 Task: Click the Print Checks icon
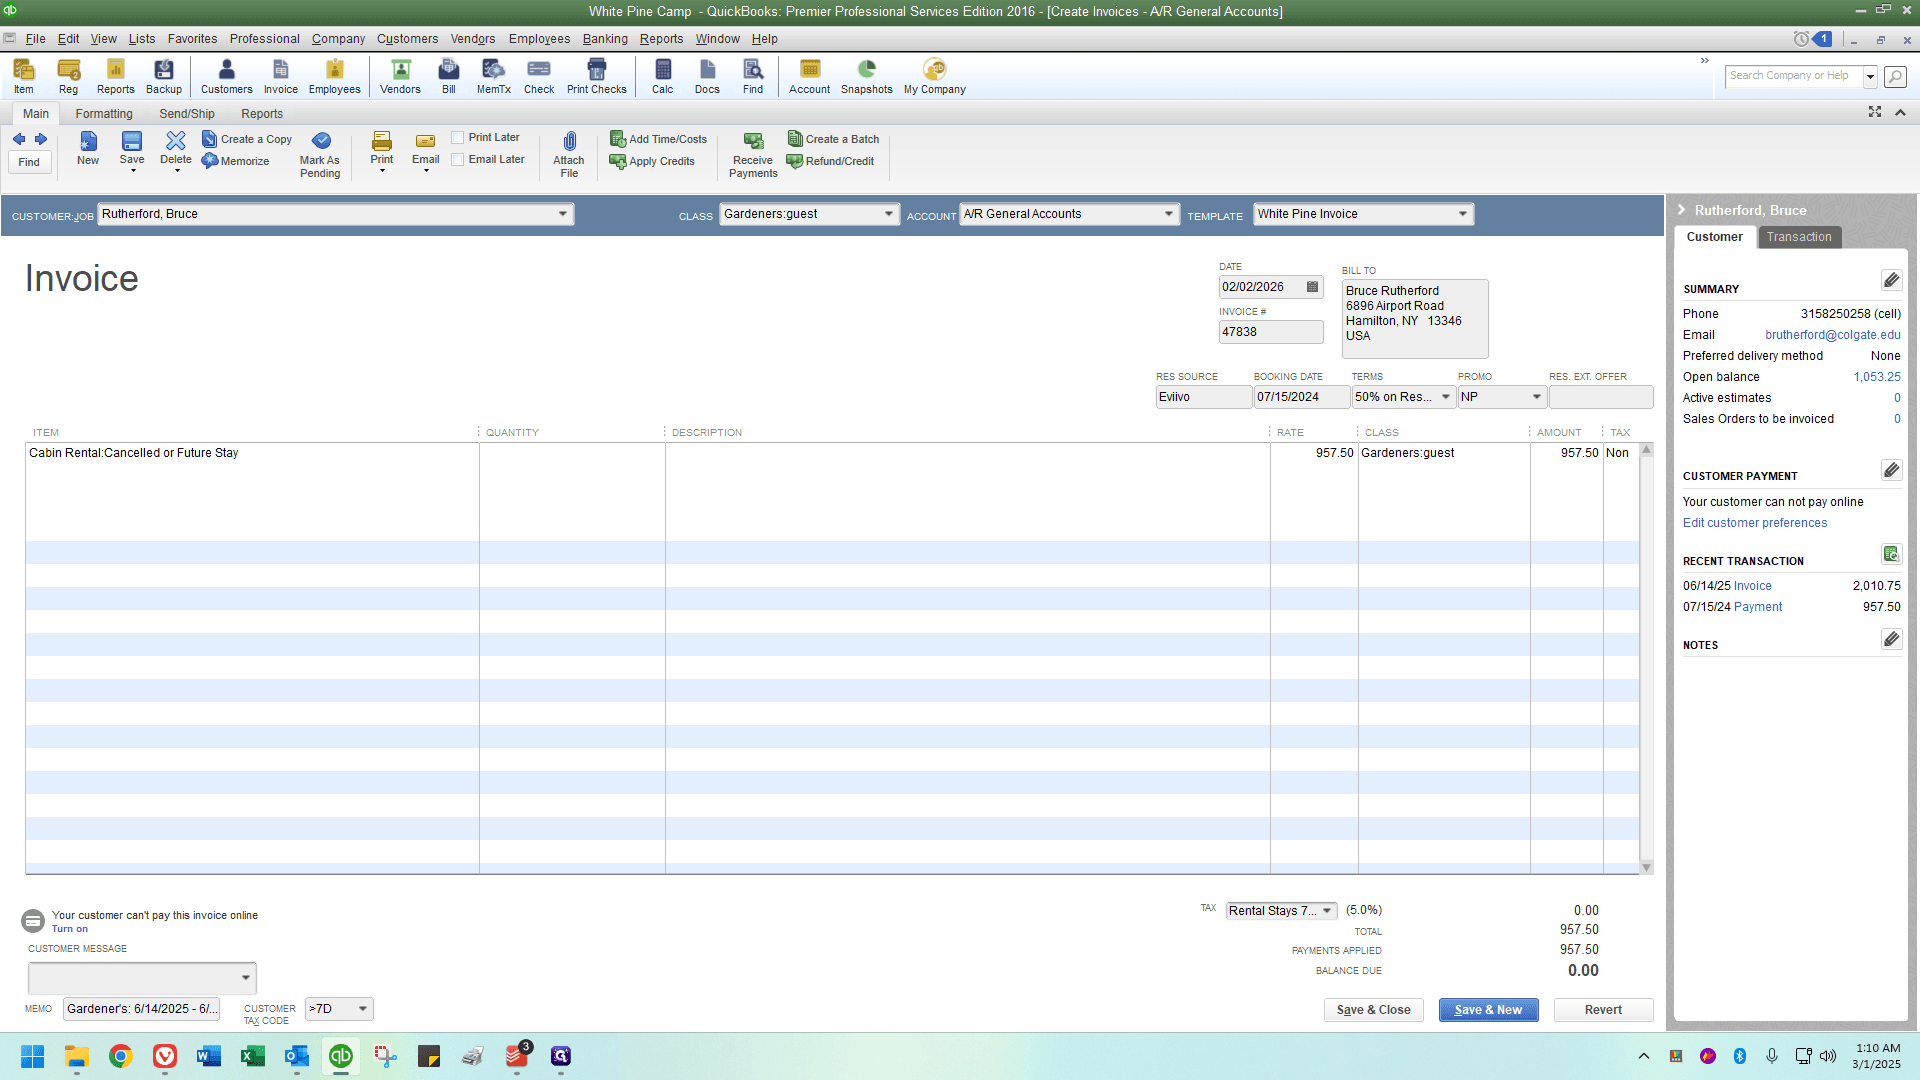(597, 76)
